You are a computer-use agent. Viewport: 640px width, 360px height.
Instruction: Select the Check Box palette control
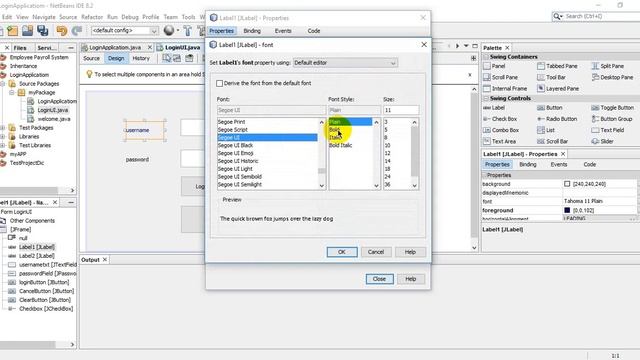500,119
